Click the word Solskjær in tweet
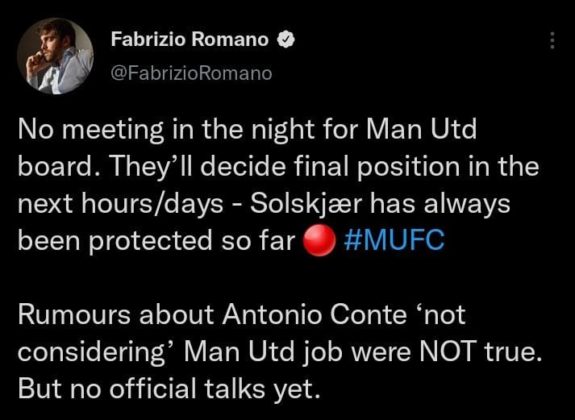The image size is (575, 420). (307, 204)
